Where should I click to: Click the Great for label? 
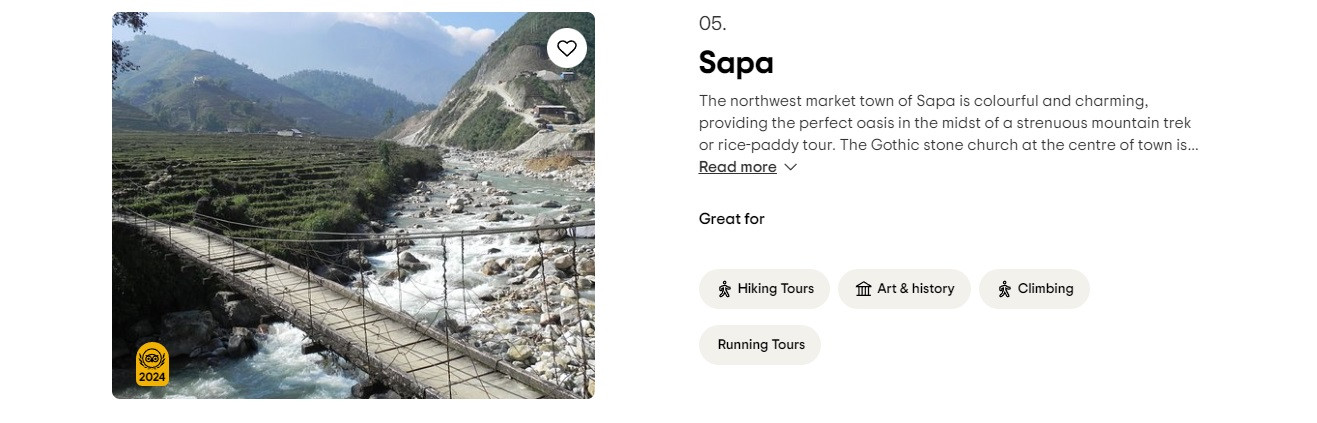click(x=731, y=219)
